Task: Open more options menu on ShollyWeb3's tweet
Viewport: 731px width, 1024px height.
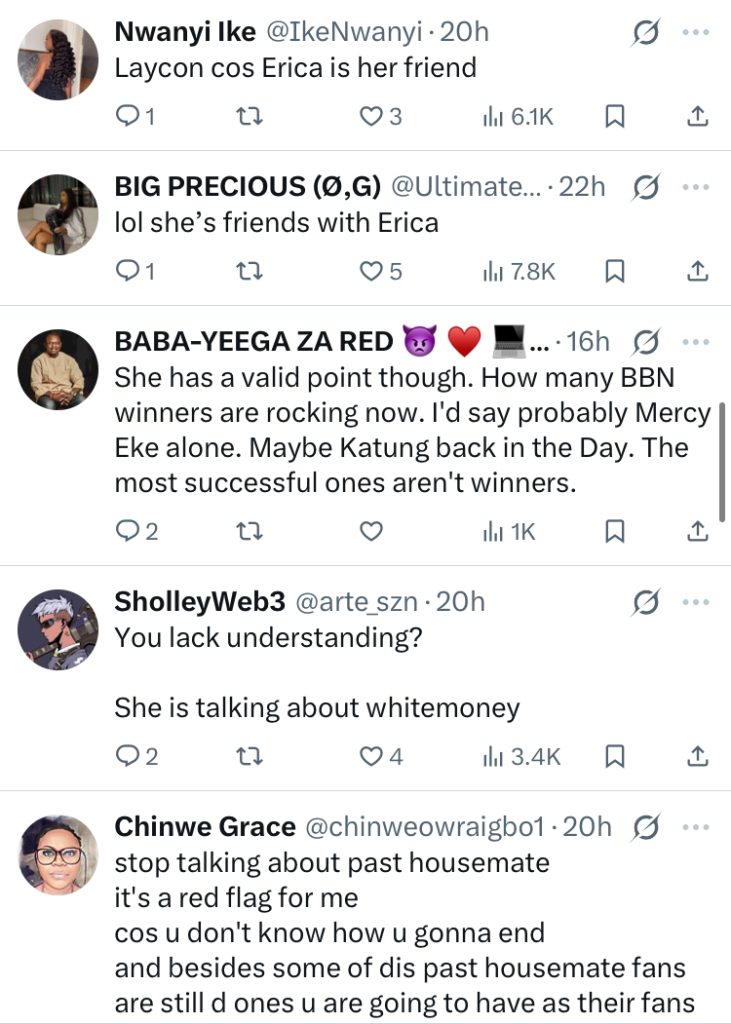Action: (695, 602)
